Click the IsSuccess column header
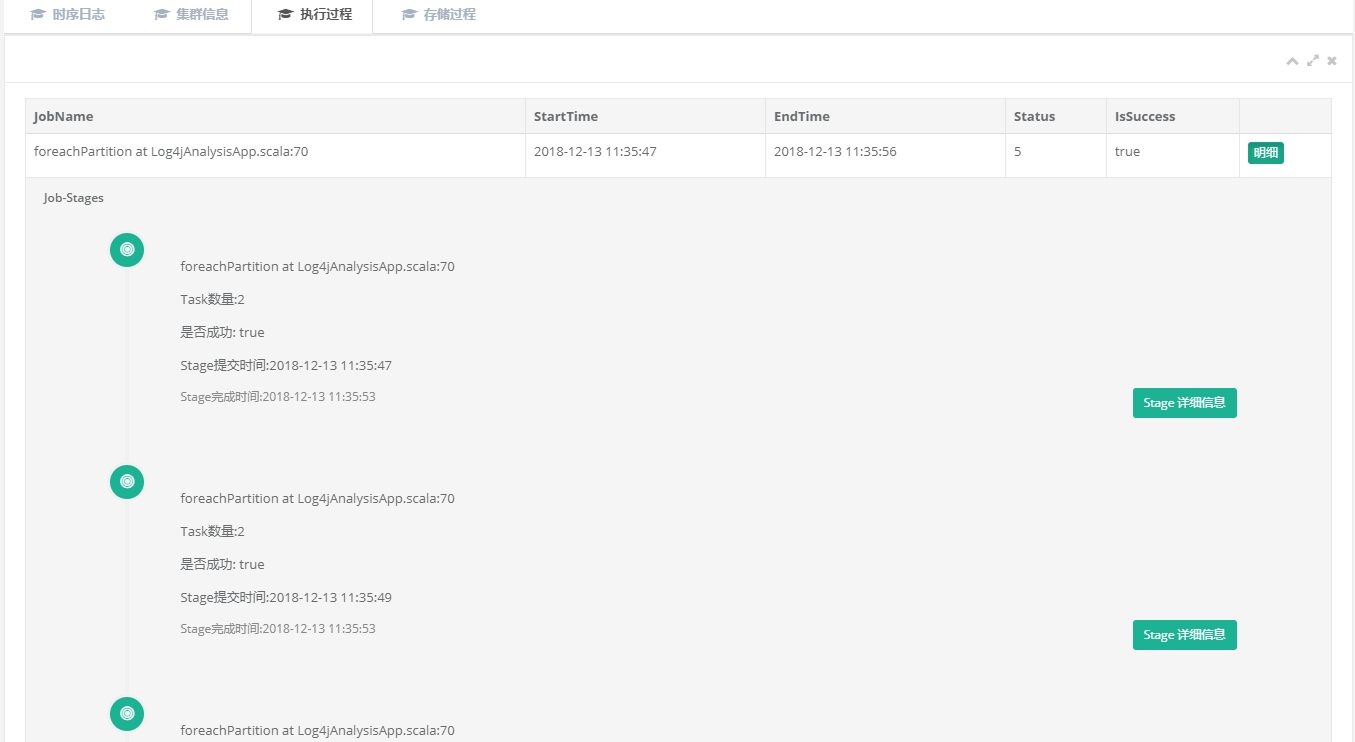The height and width of the screenshot is (742, 1355). click(1145, 116)
